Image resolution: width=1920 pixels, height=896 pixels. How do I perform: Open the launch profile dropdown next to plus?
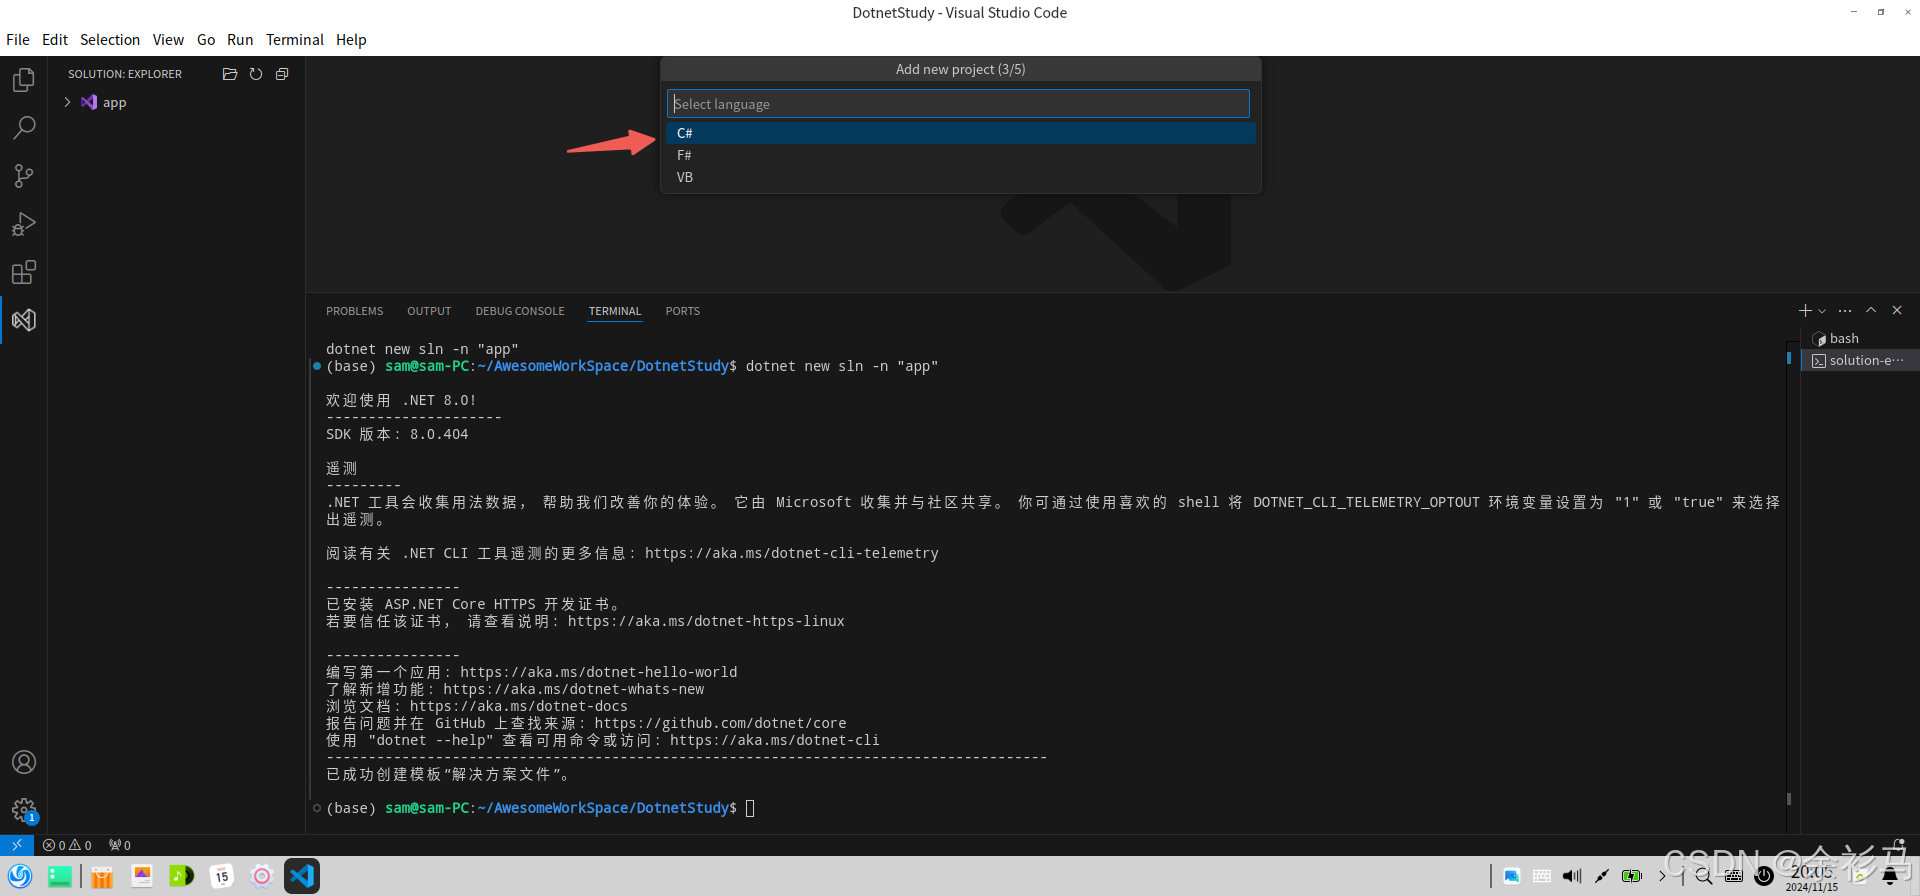(1822, 311)
